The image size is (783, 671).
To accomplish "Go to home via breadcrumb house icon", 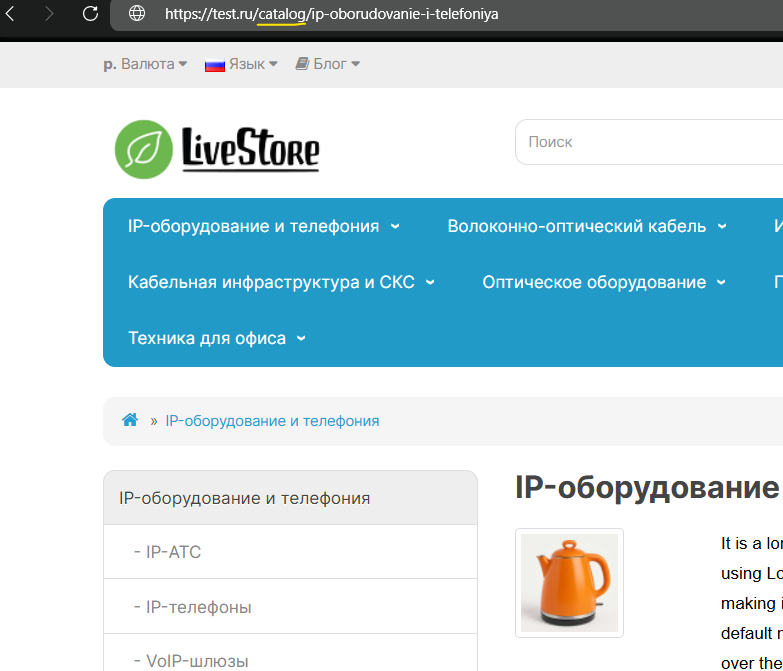I will point(130,421).
